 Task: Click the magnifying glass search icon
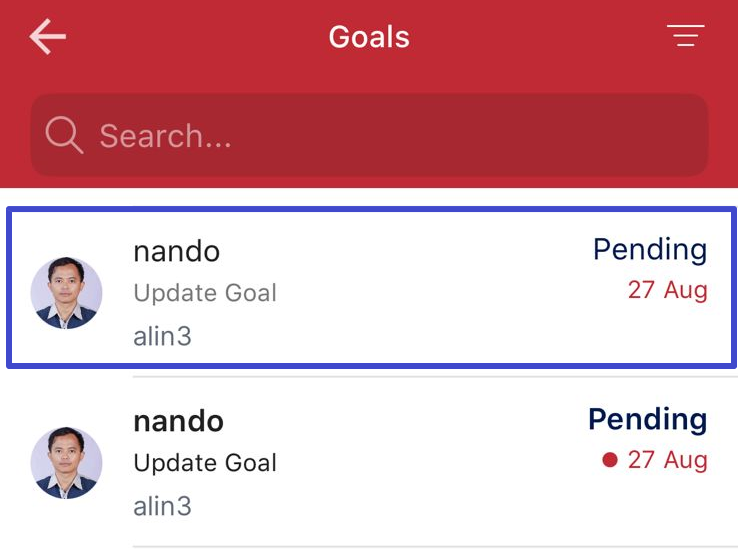[63, 135]
